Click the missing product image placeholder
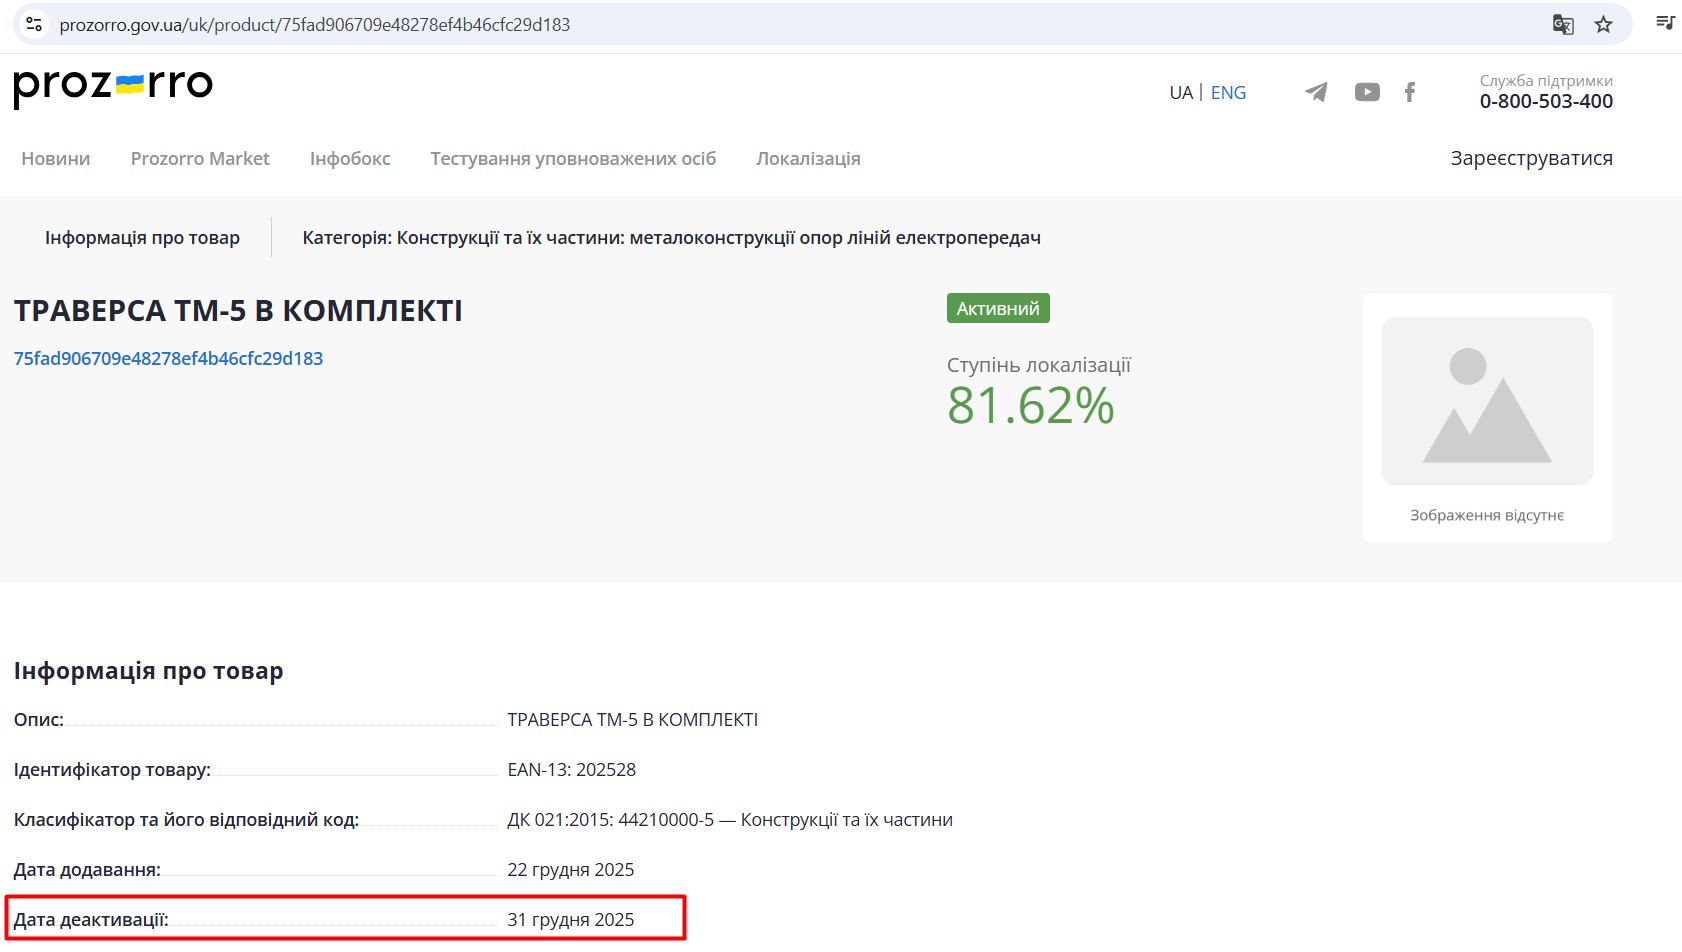Viewport: 1682px width, 952px height. click(x=1486, y=401)
